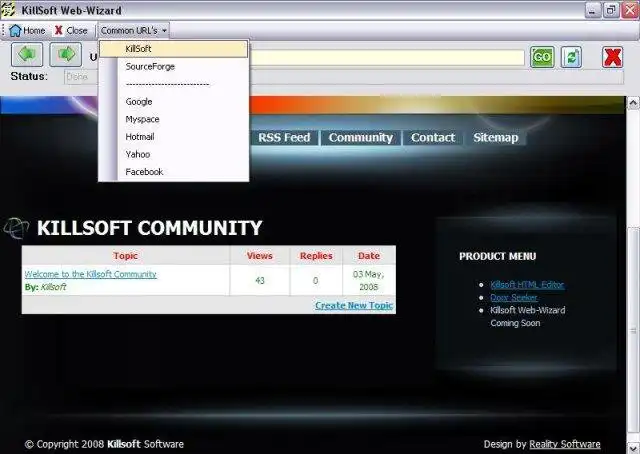Click the Date column header

369,256
